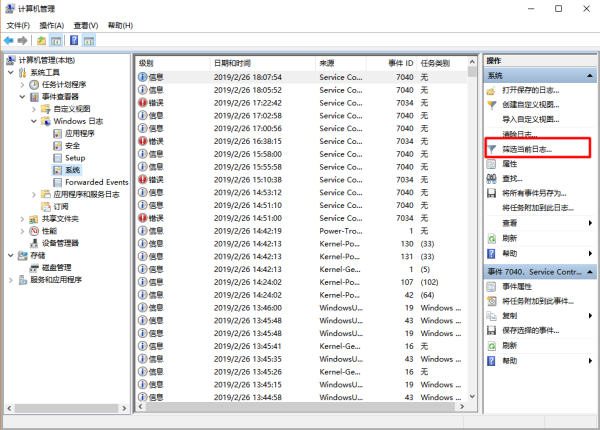Sort by 日期和时间 column header
Viewport: 600px width, 430px height.
coord(263,63)
